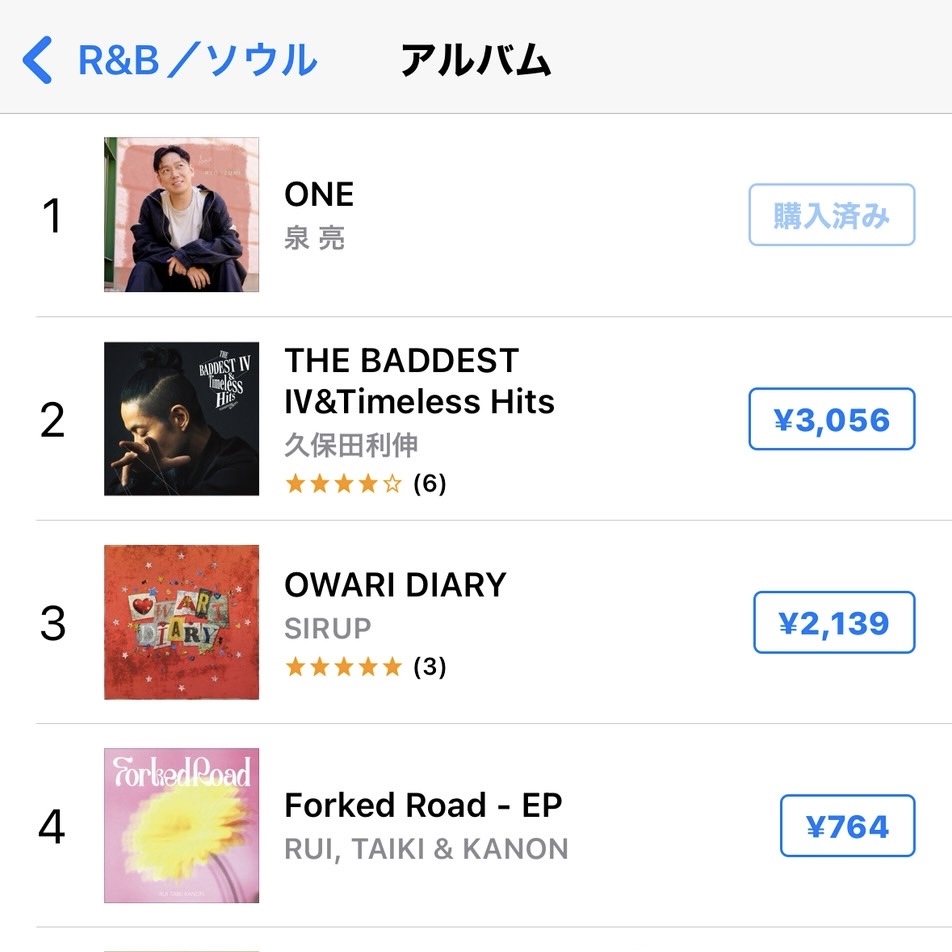Tap RUI, TAIKI & KANON artist text
The width and height of the screenshot is (952, 952).
(426, 849)
